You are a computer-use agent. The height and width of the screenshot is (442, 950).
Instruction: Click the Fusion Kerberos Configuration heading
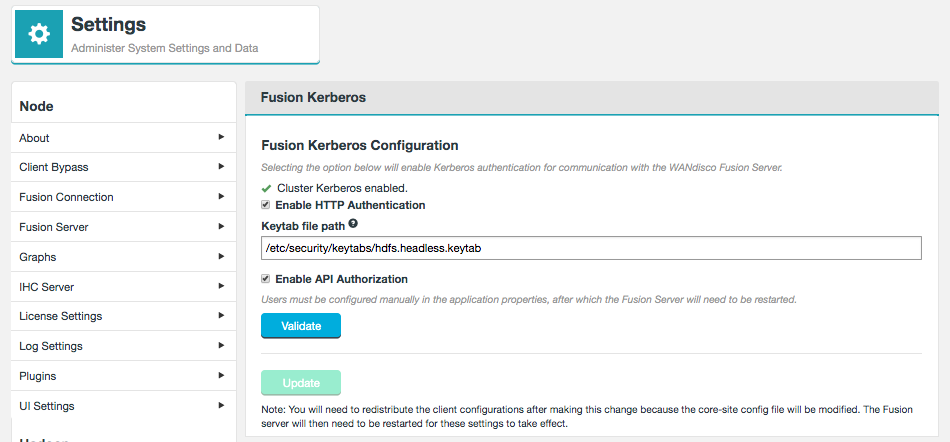[360, 145]
